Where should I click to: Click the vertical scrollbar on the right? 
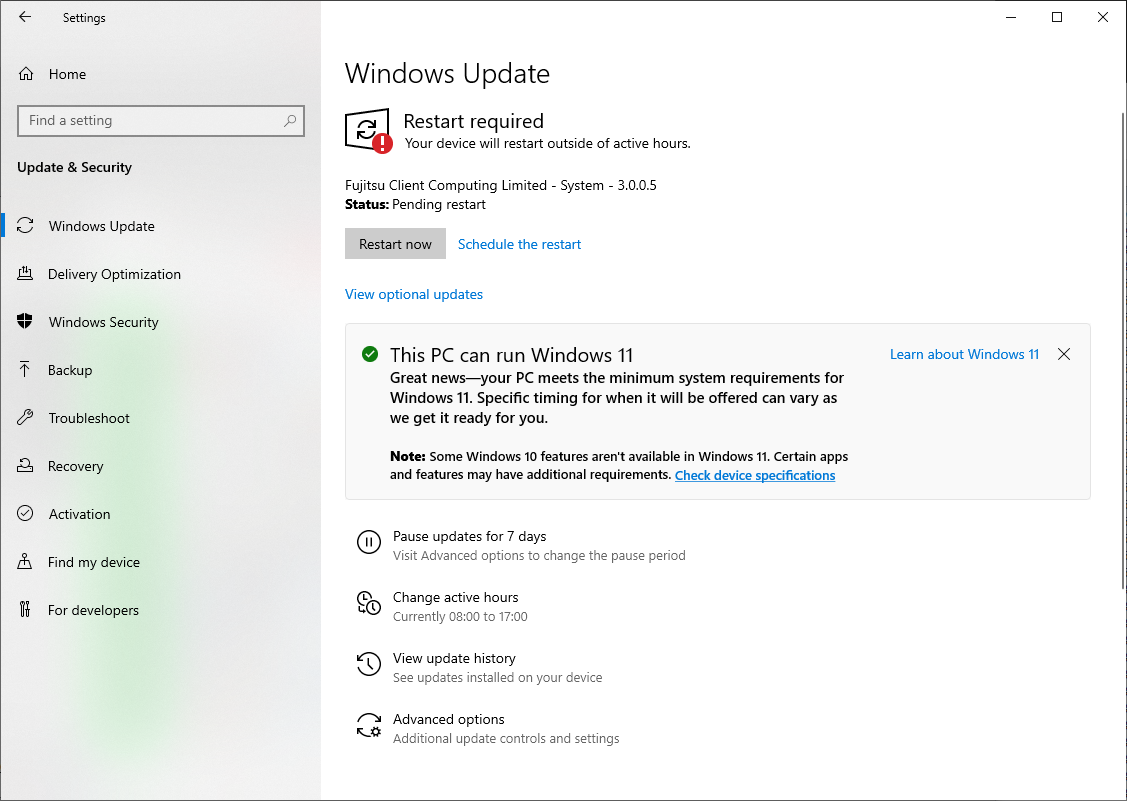pyautogui.click(x=1123, y=350)
